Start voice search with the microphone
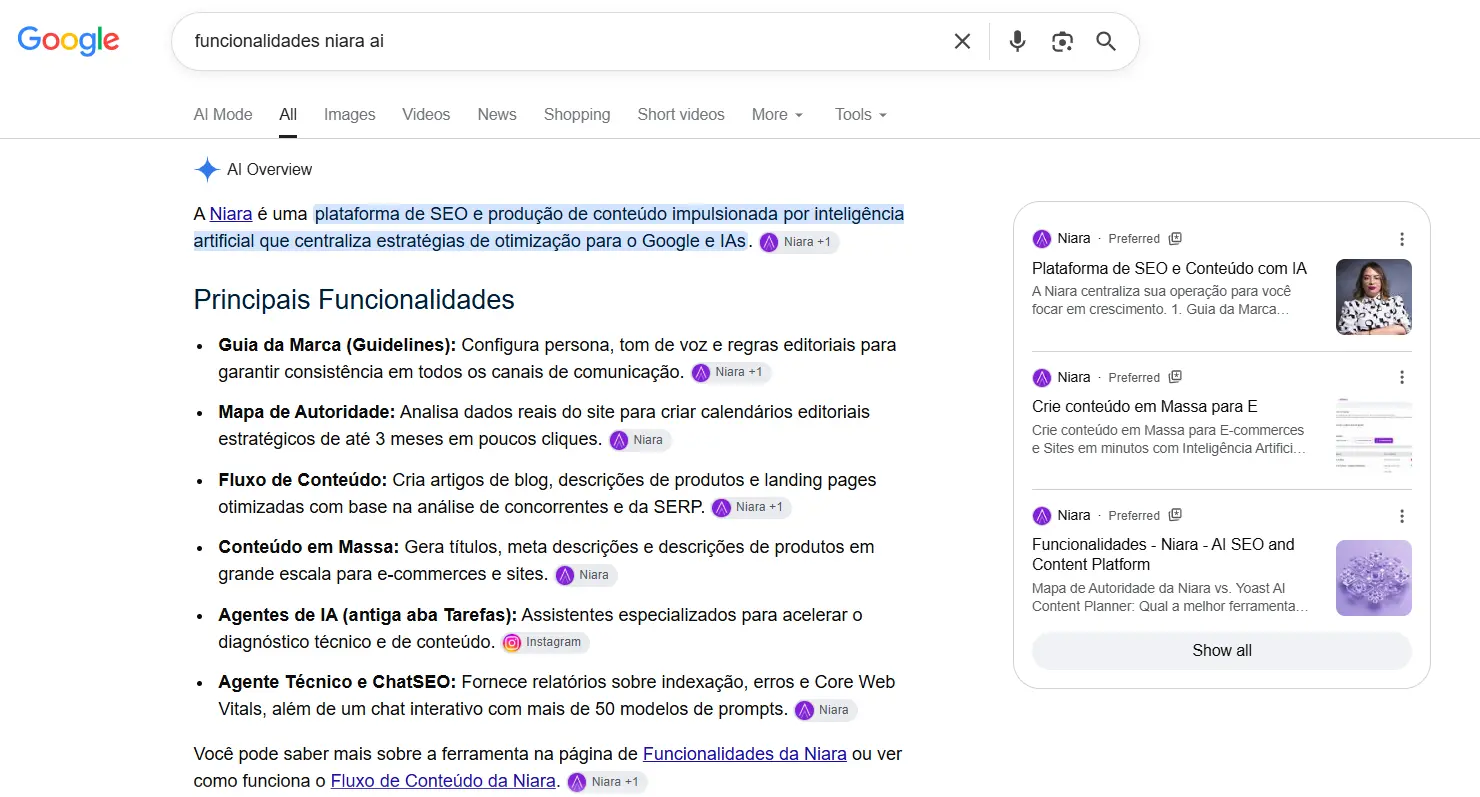Screen dimensions: 1480x797 1017,41
